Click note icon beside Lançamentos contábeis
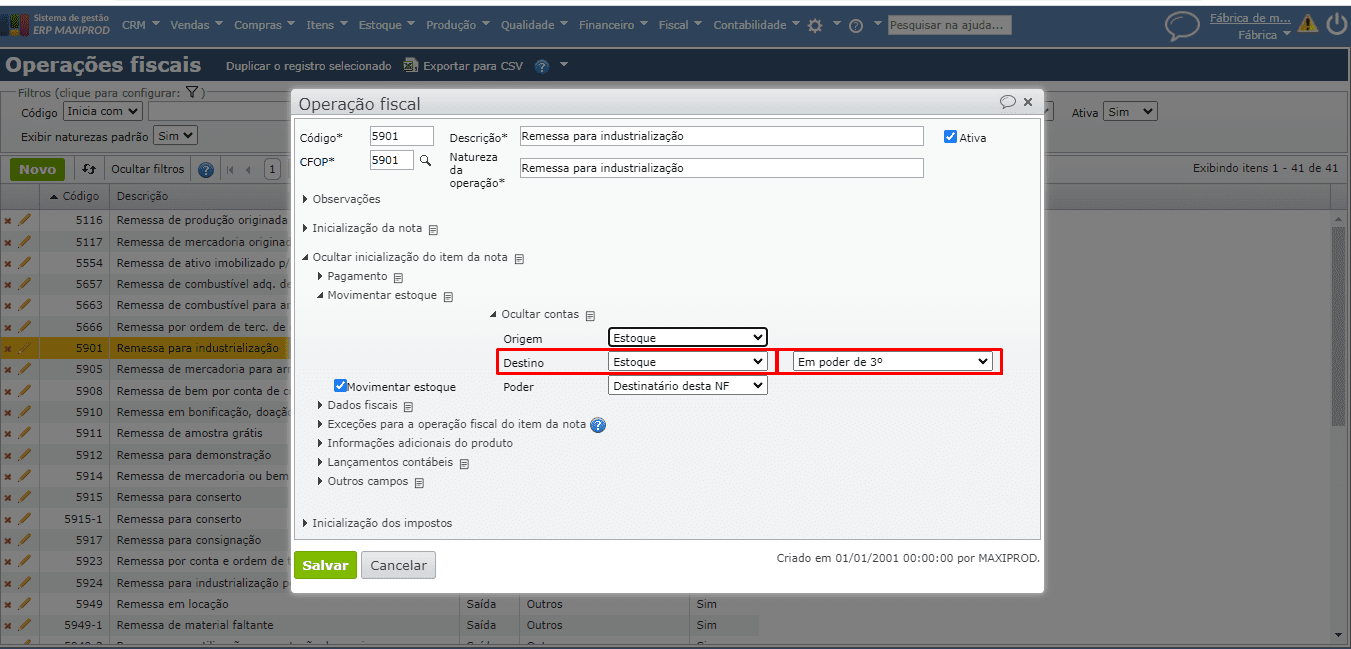Image resolution: width=1351 pixels, height=649 pixels. [x=464, y=464]
